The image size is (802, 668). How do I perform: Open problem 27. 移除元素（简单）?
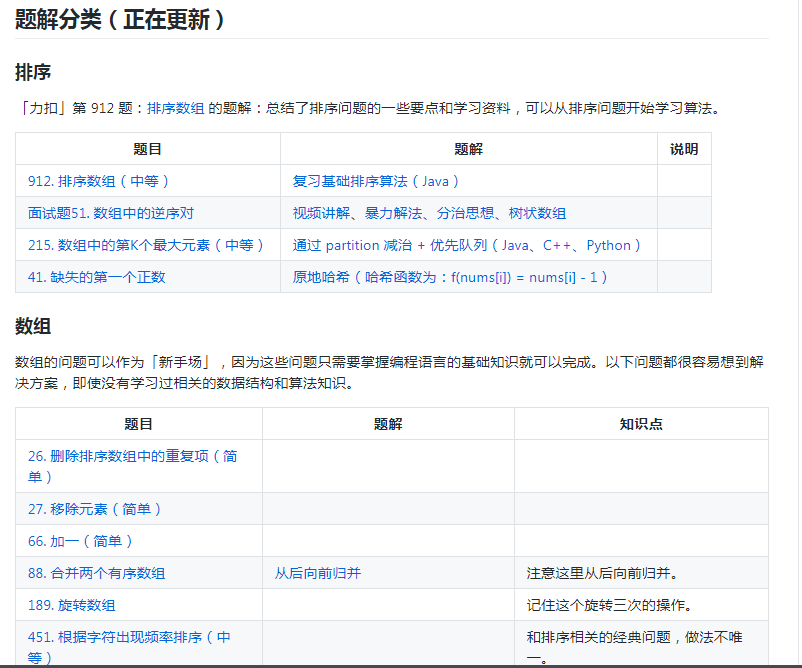(x=95, y=509)
